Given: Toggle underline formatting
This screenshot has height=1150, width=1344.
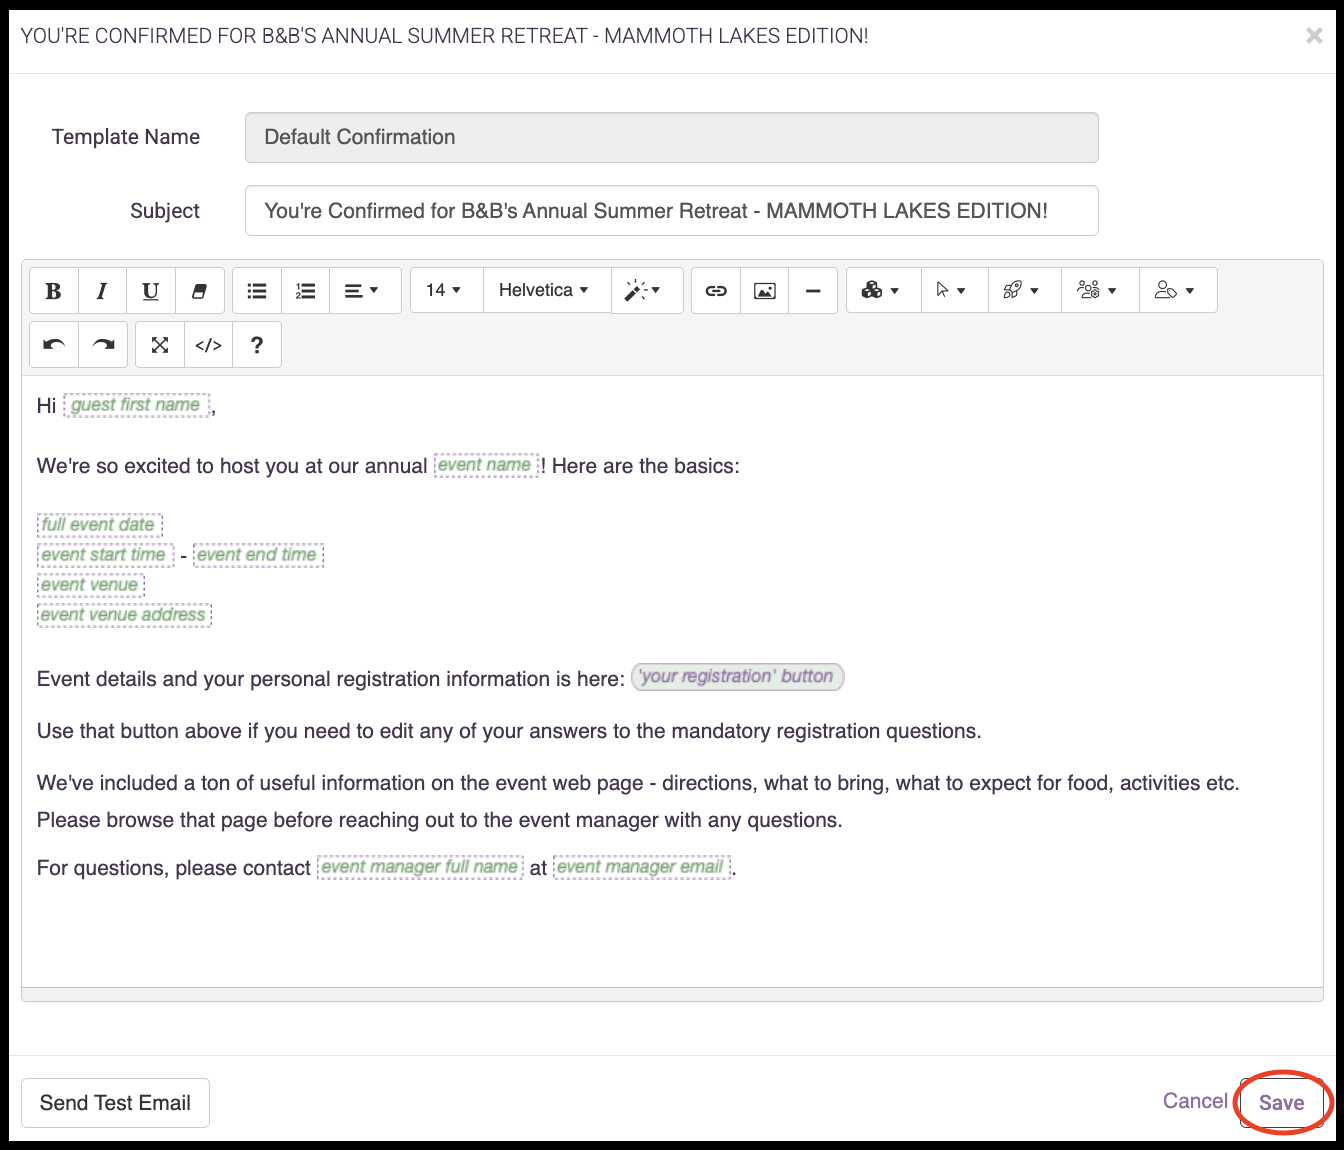Looking at the screenshot, I should [151, 291].
